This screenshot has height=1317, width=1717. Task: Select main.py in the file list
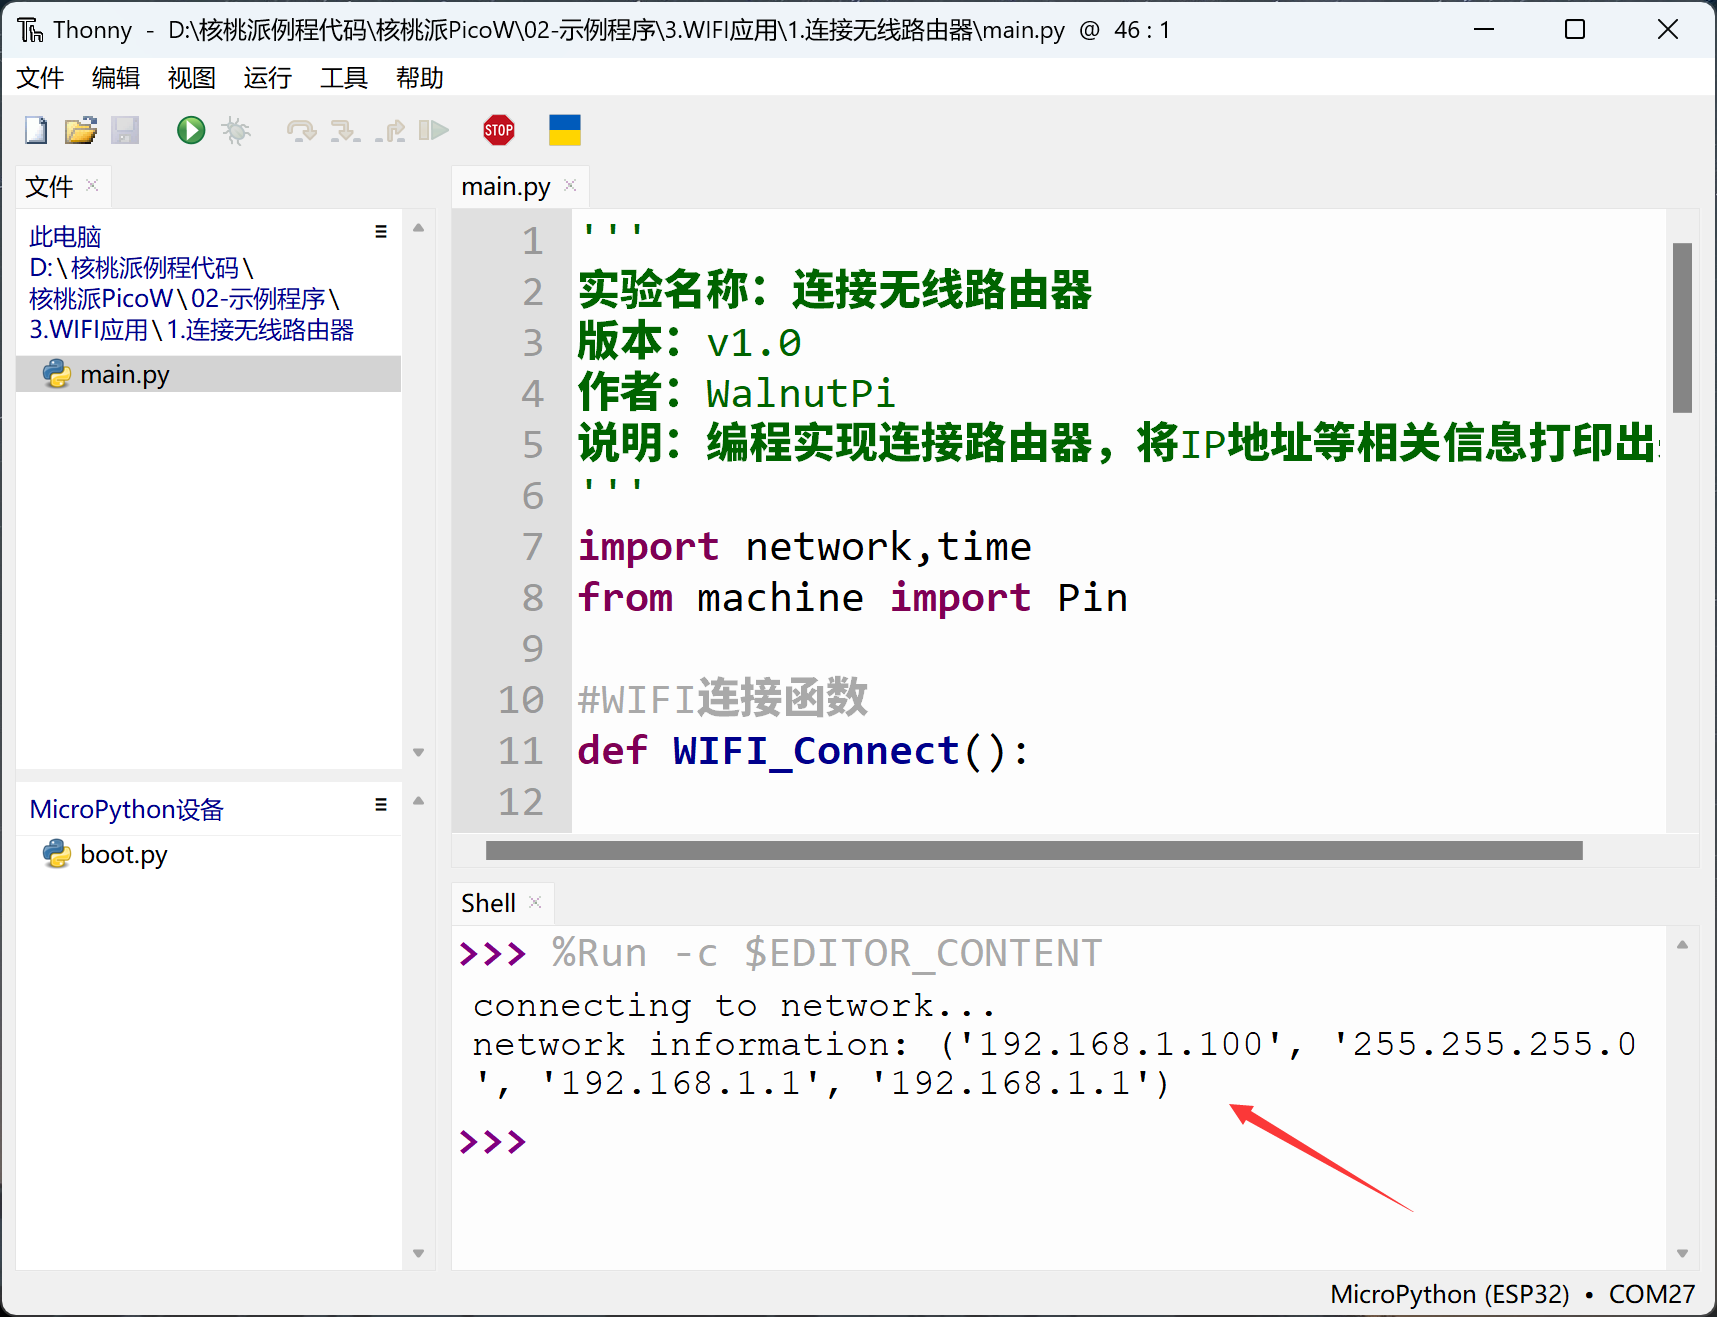click(x=125, y=375)
